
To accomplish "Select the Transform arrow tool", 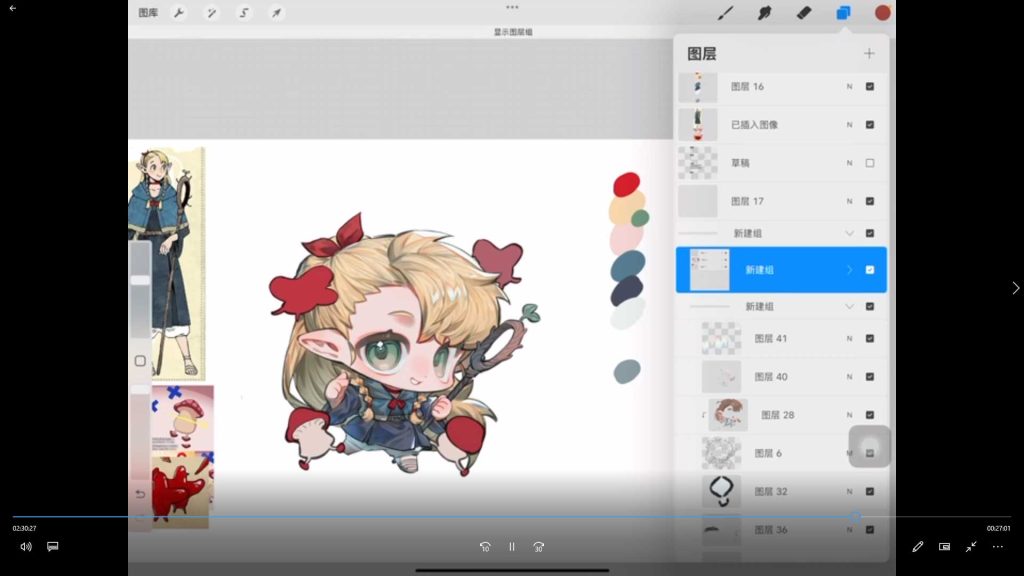I will point(276,13).
